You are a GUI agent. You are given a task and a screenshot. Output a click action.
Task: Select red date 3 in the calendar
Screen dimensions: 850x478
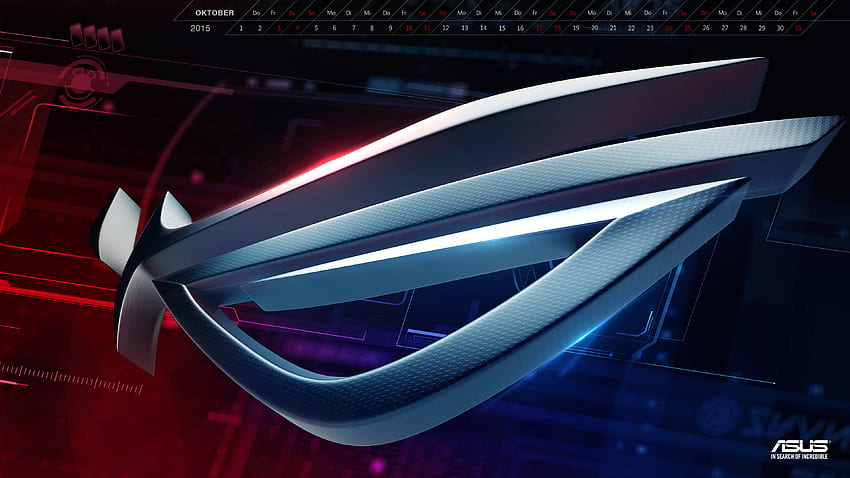pos(279,28)
